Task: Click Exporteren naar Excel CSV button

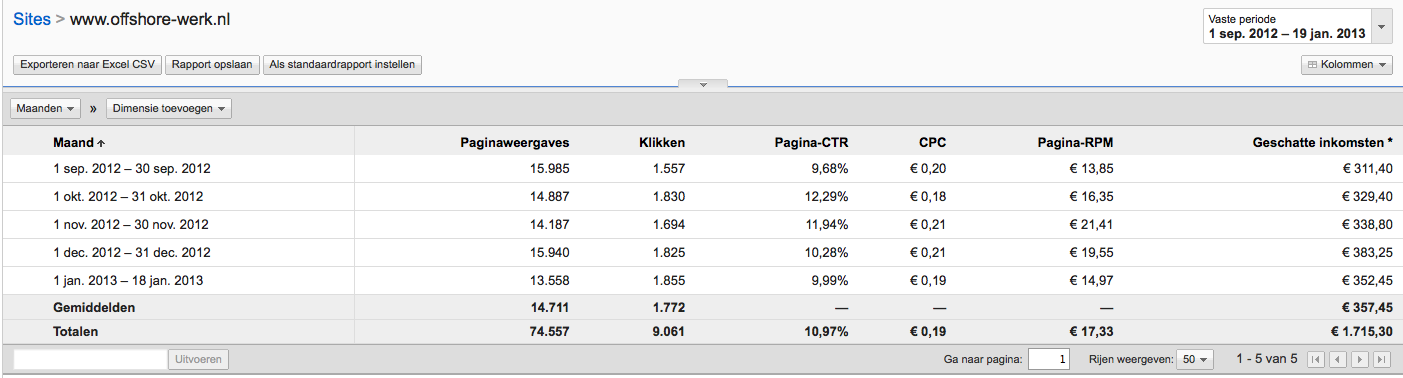Action: click(87, 65)
